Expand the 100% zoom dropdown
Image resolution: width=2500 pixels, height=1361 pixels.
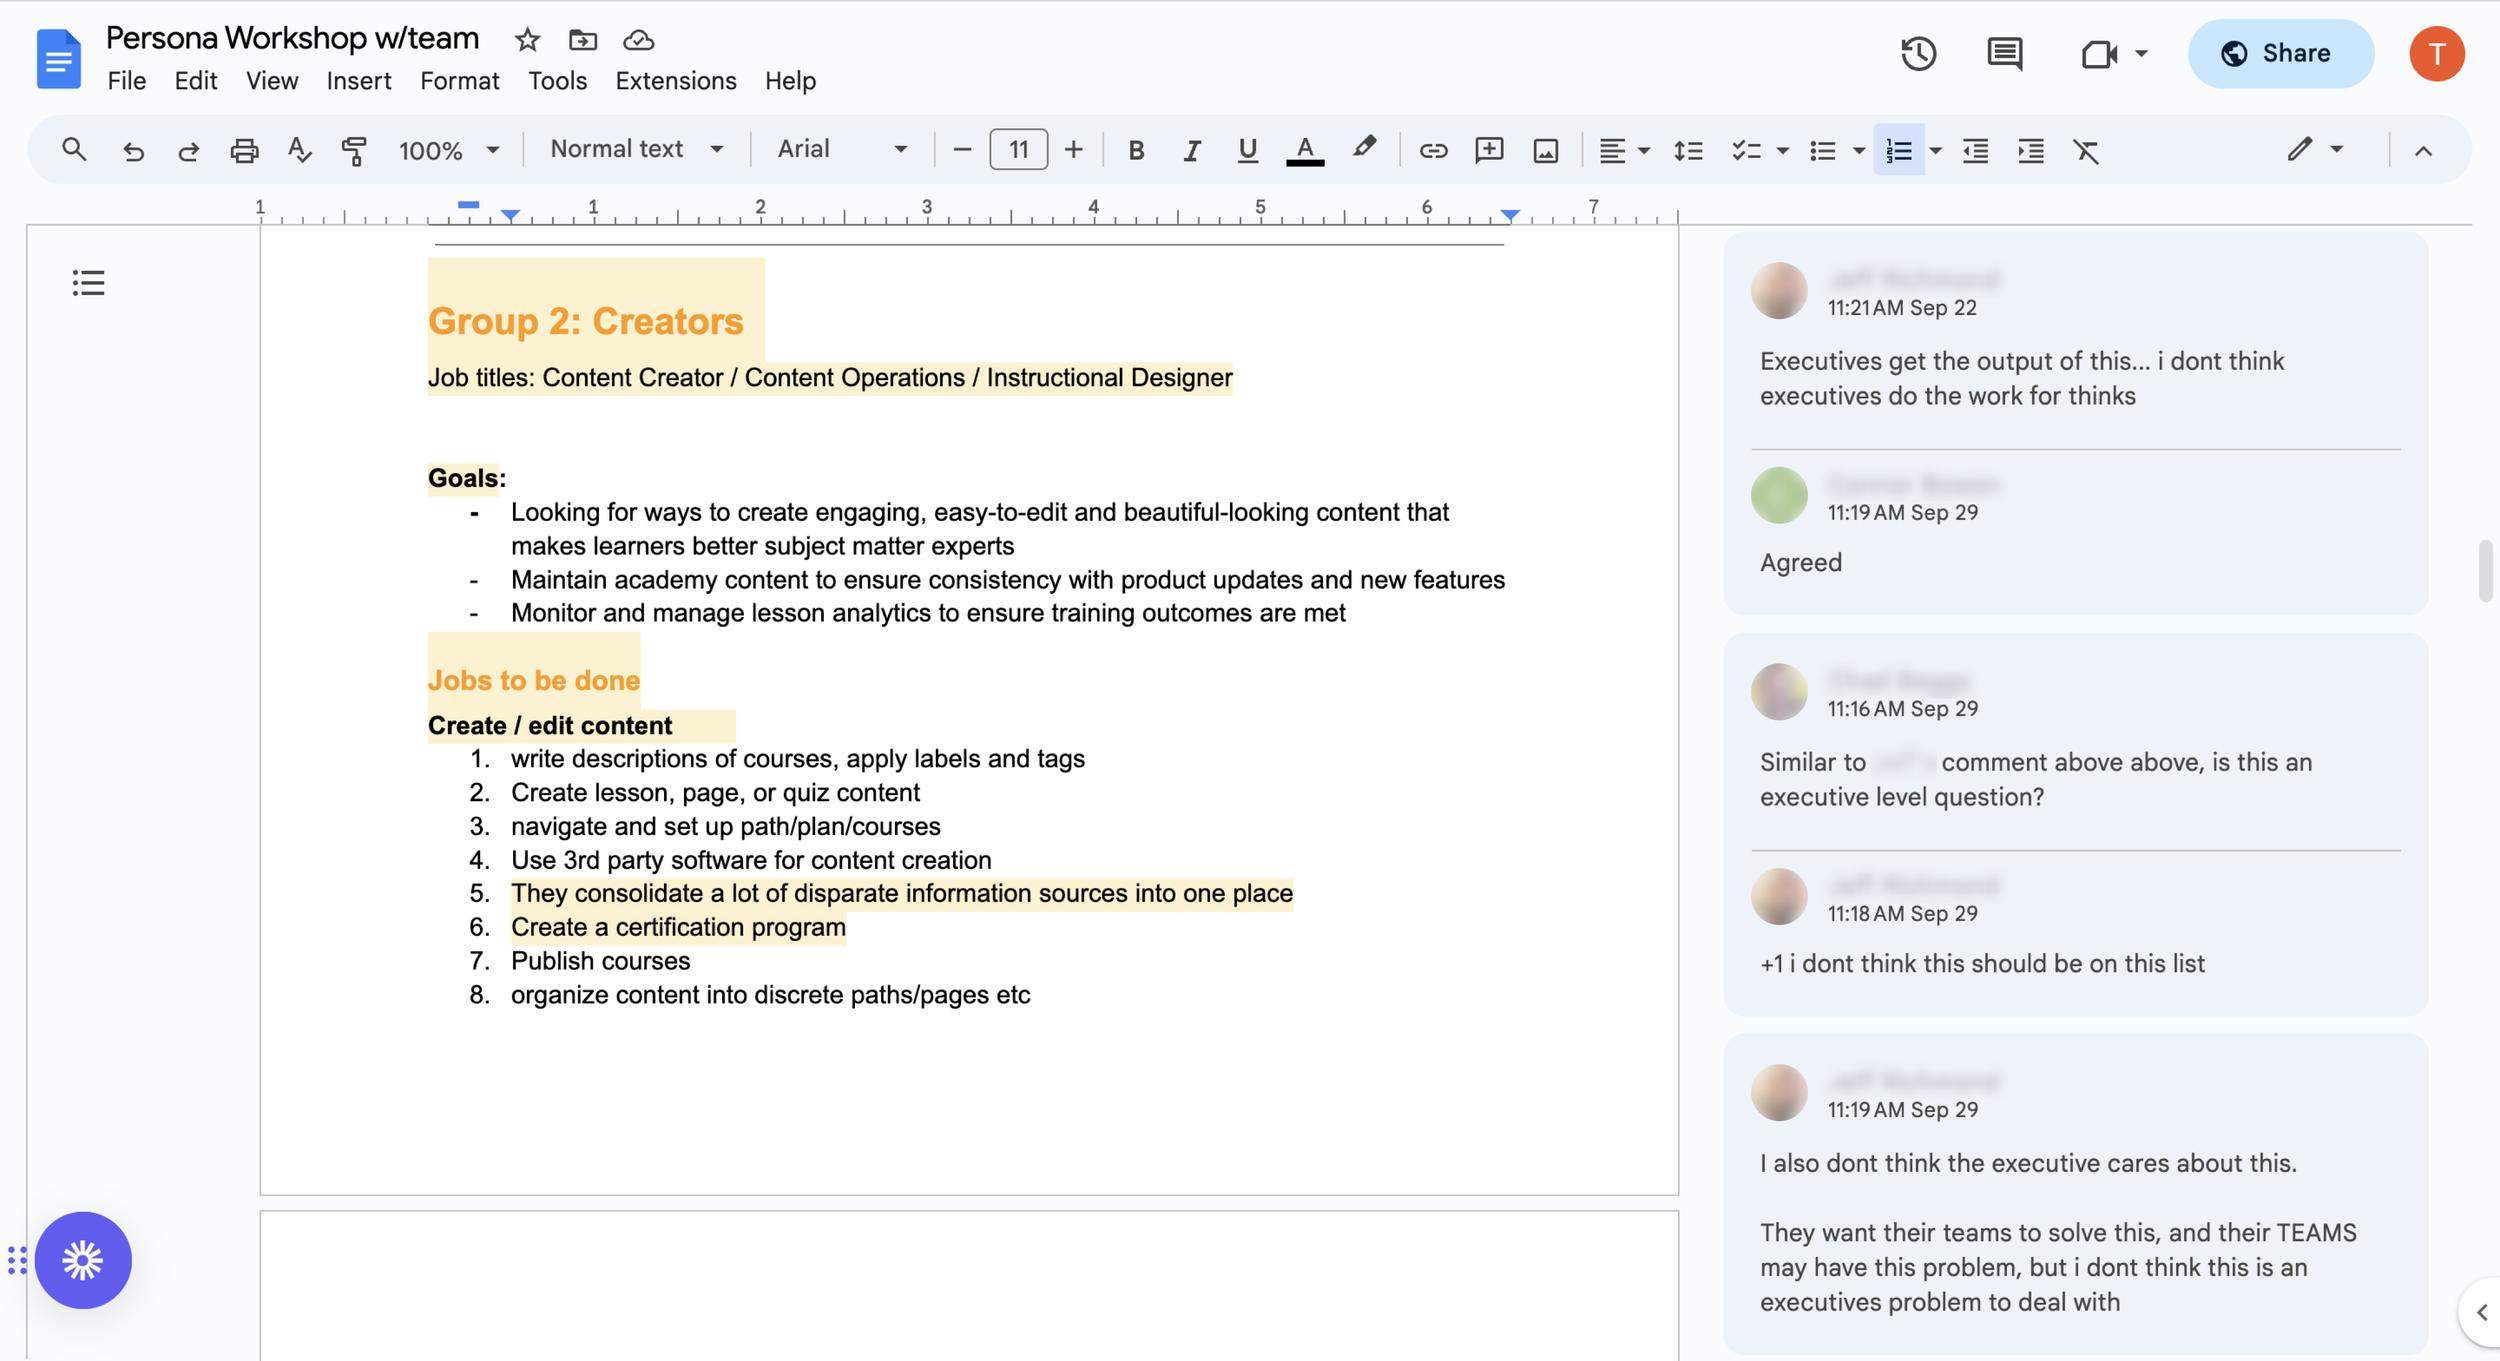[x=448, y=150]
